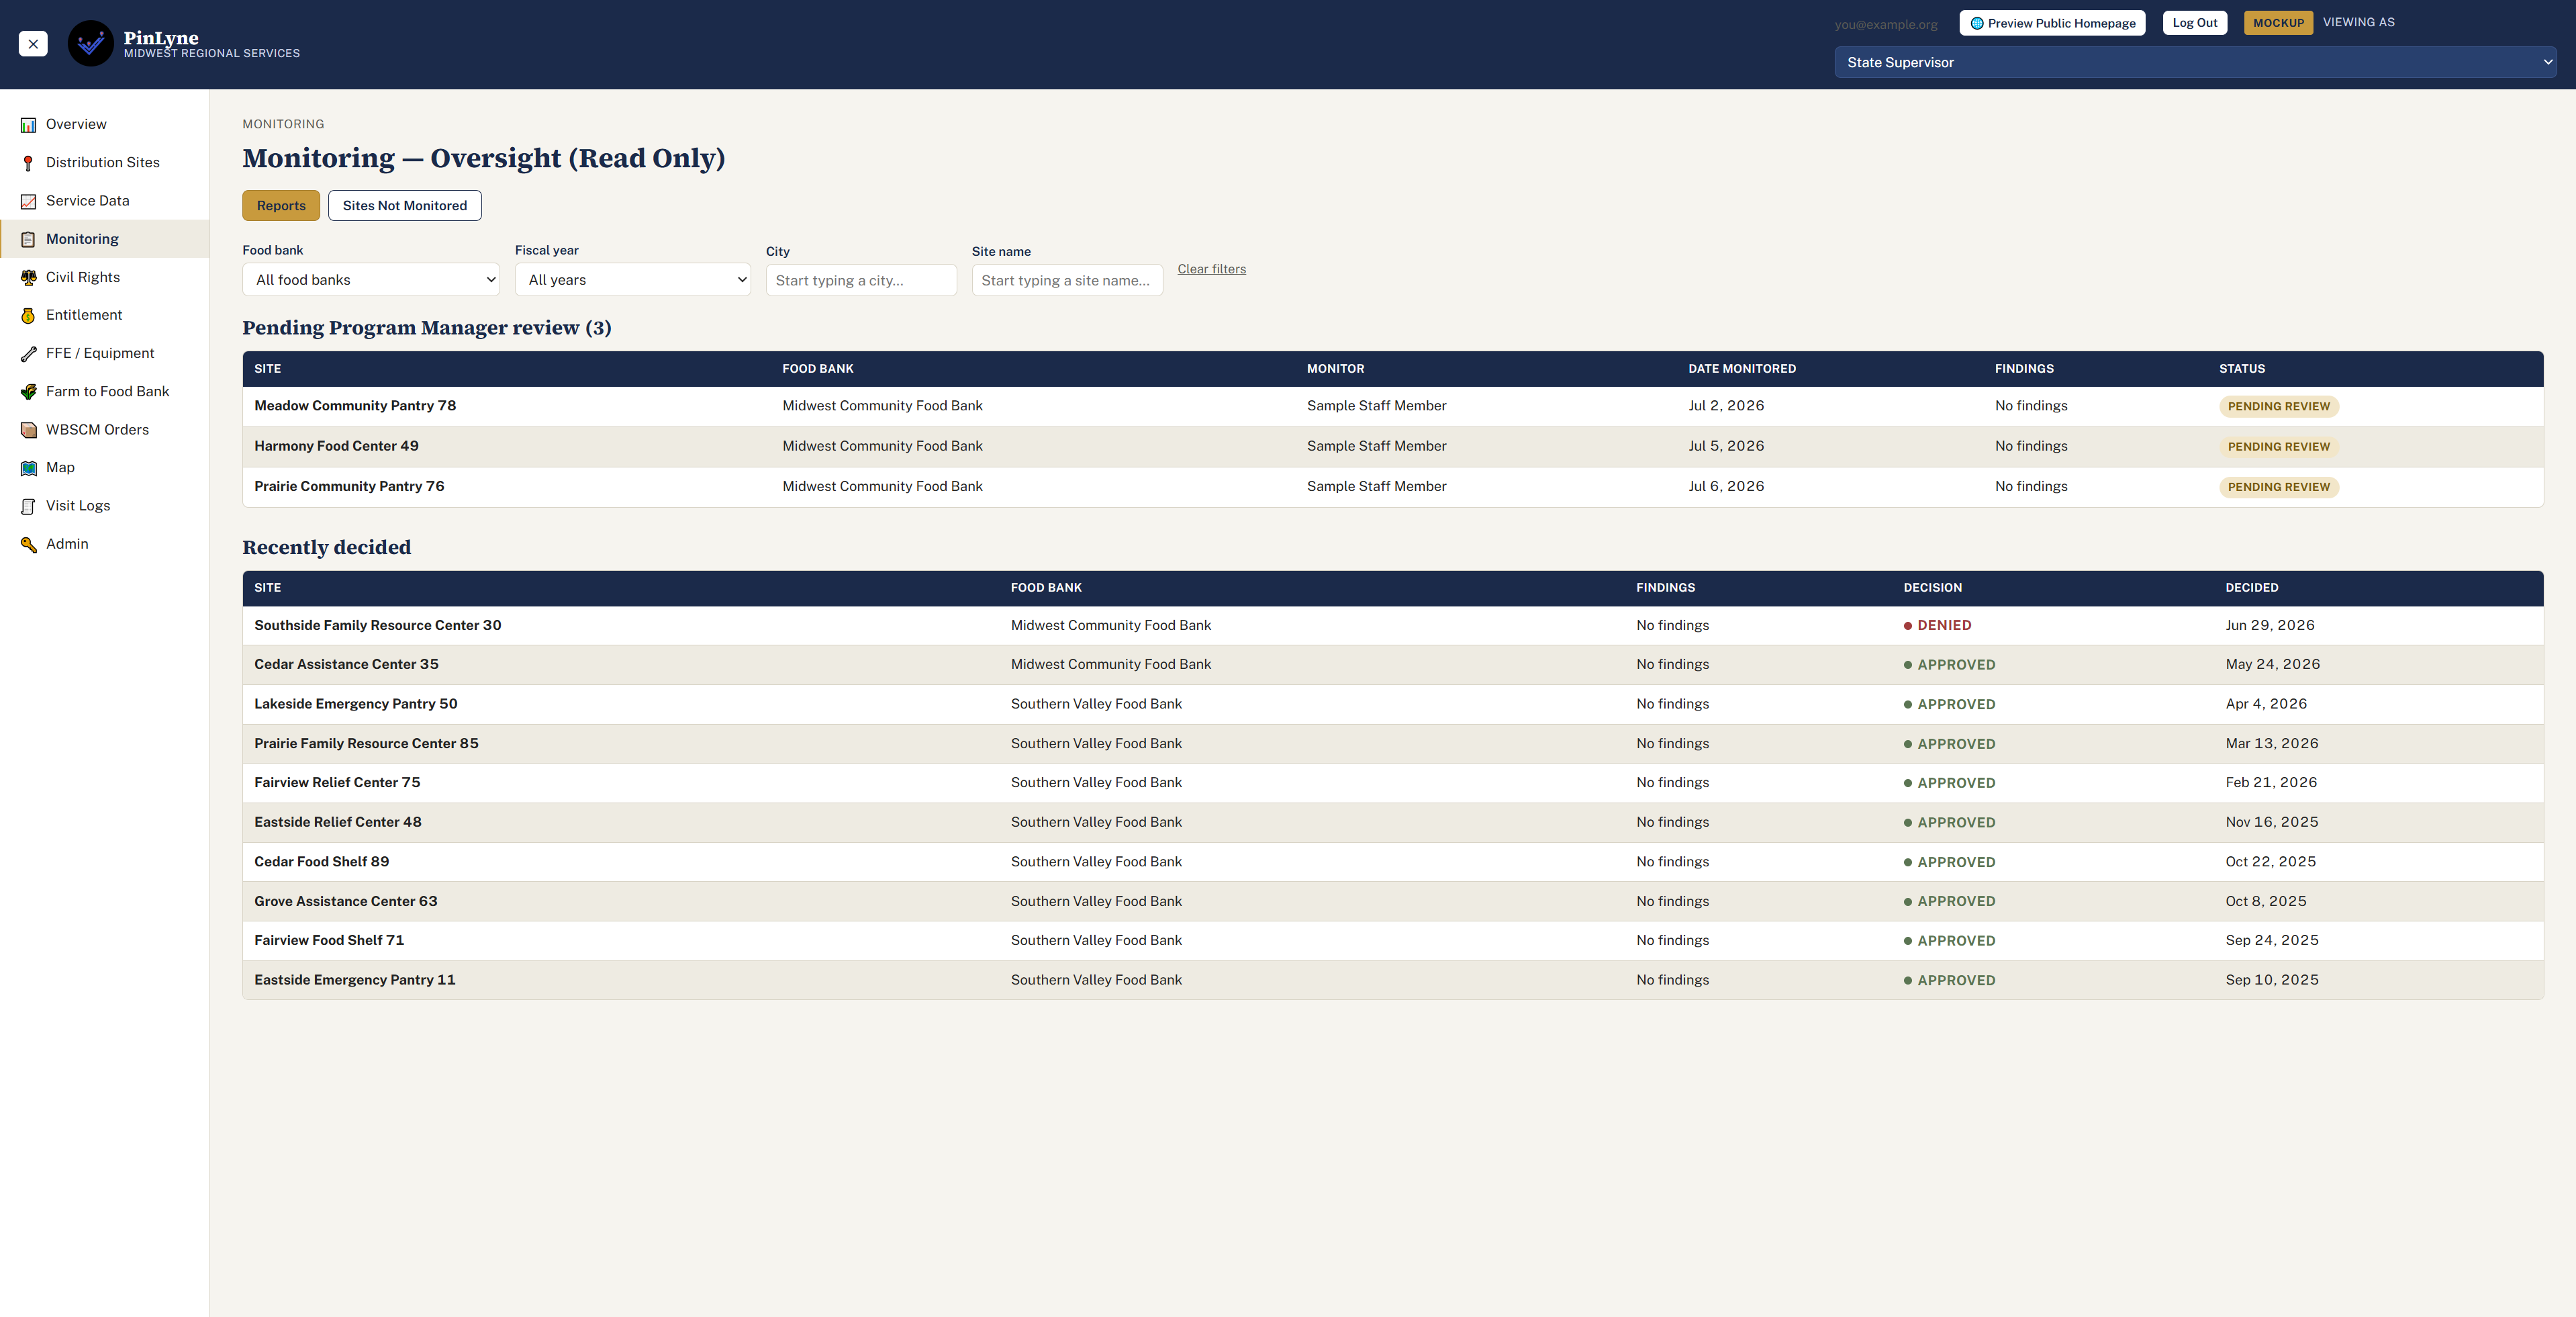Click Cedar Food Shelf 89 row
Viewport: 2576px width, 1317px height.
(x=1392, y=862)
